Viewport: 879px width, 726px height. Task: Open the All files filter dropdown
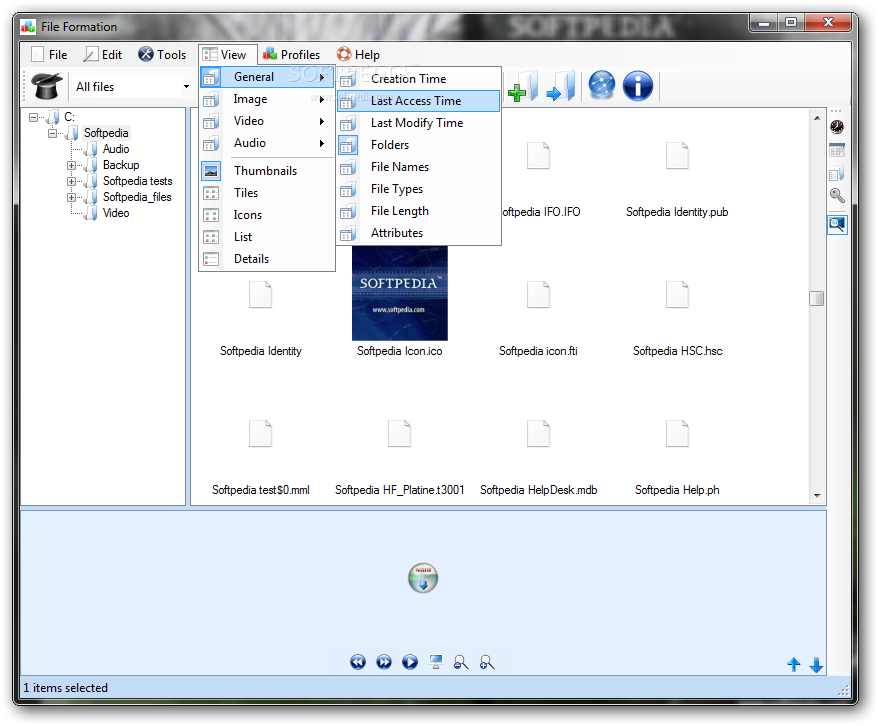pyautogui.click(x=186, y=87)
